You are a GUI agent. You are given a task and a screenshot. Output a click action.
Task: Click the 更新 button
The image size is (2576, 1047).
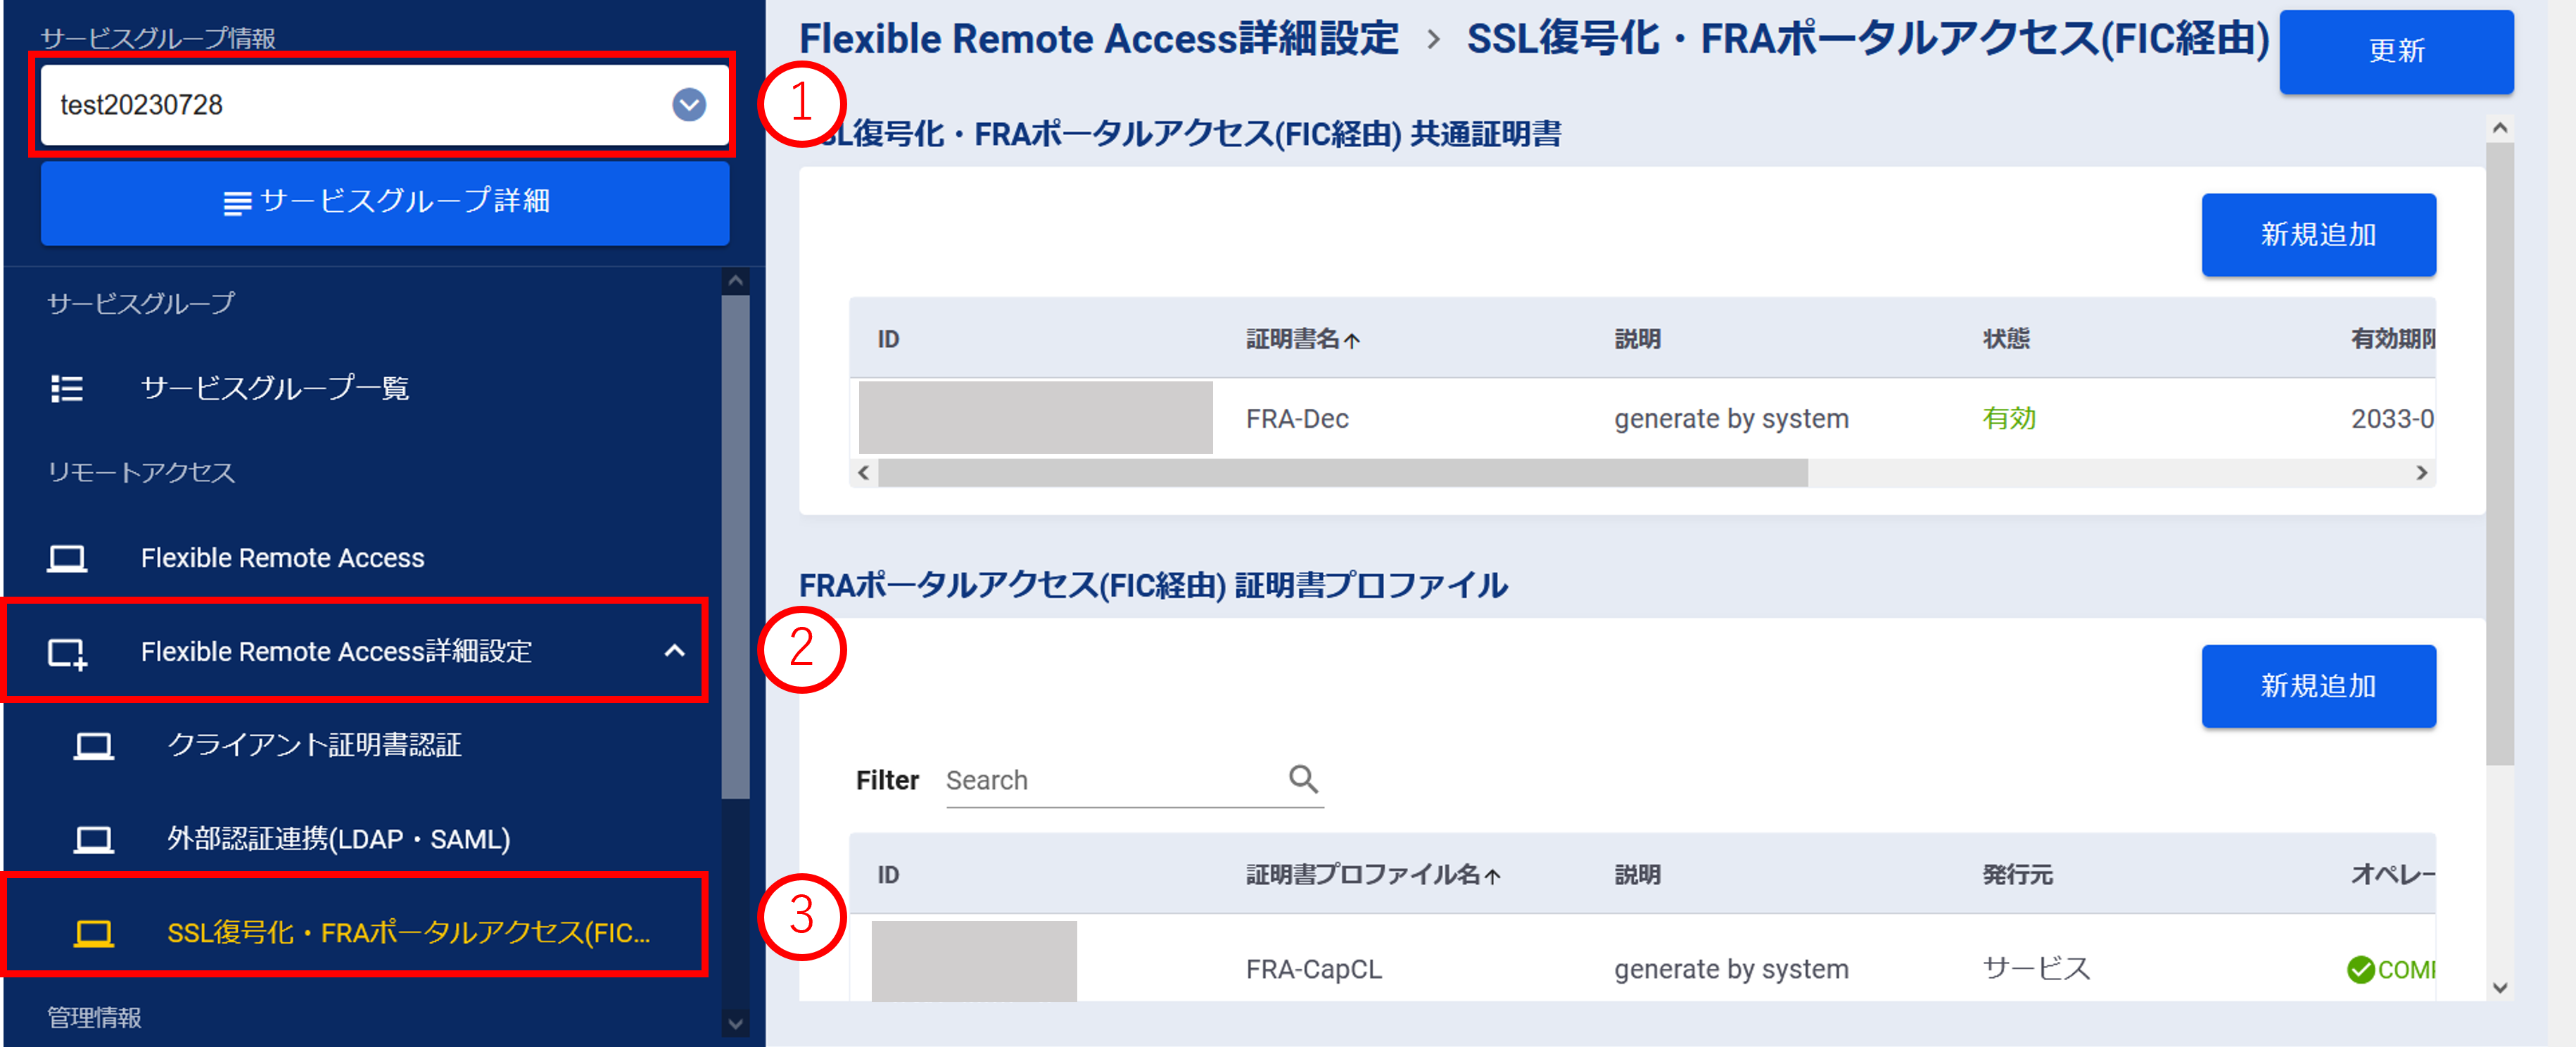[x=2395, y=51]
